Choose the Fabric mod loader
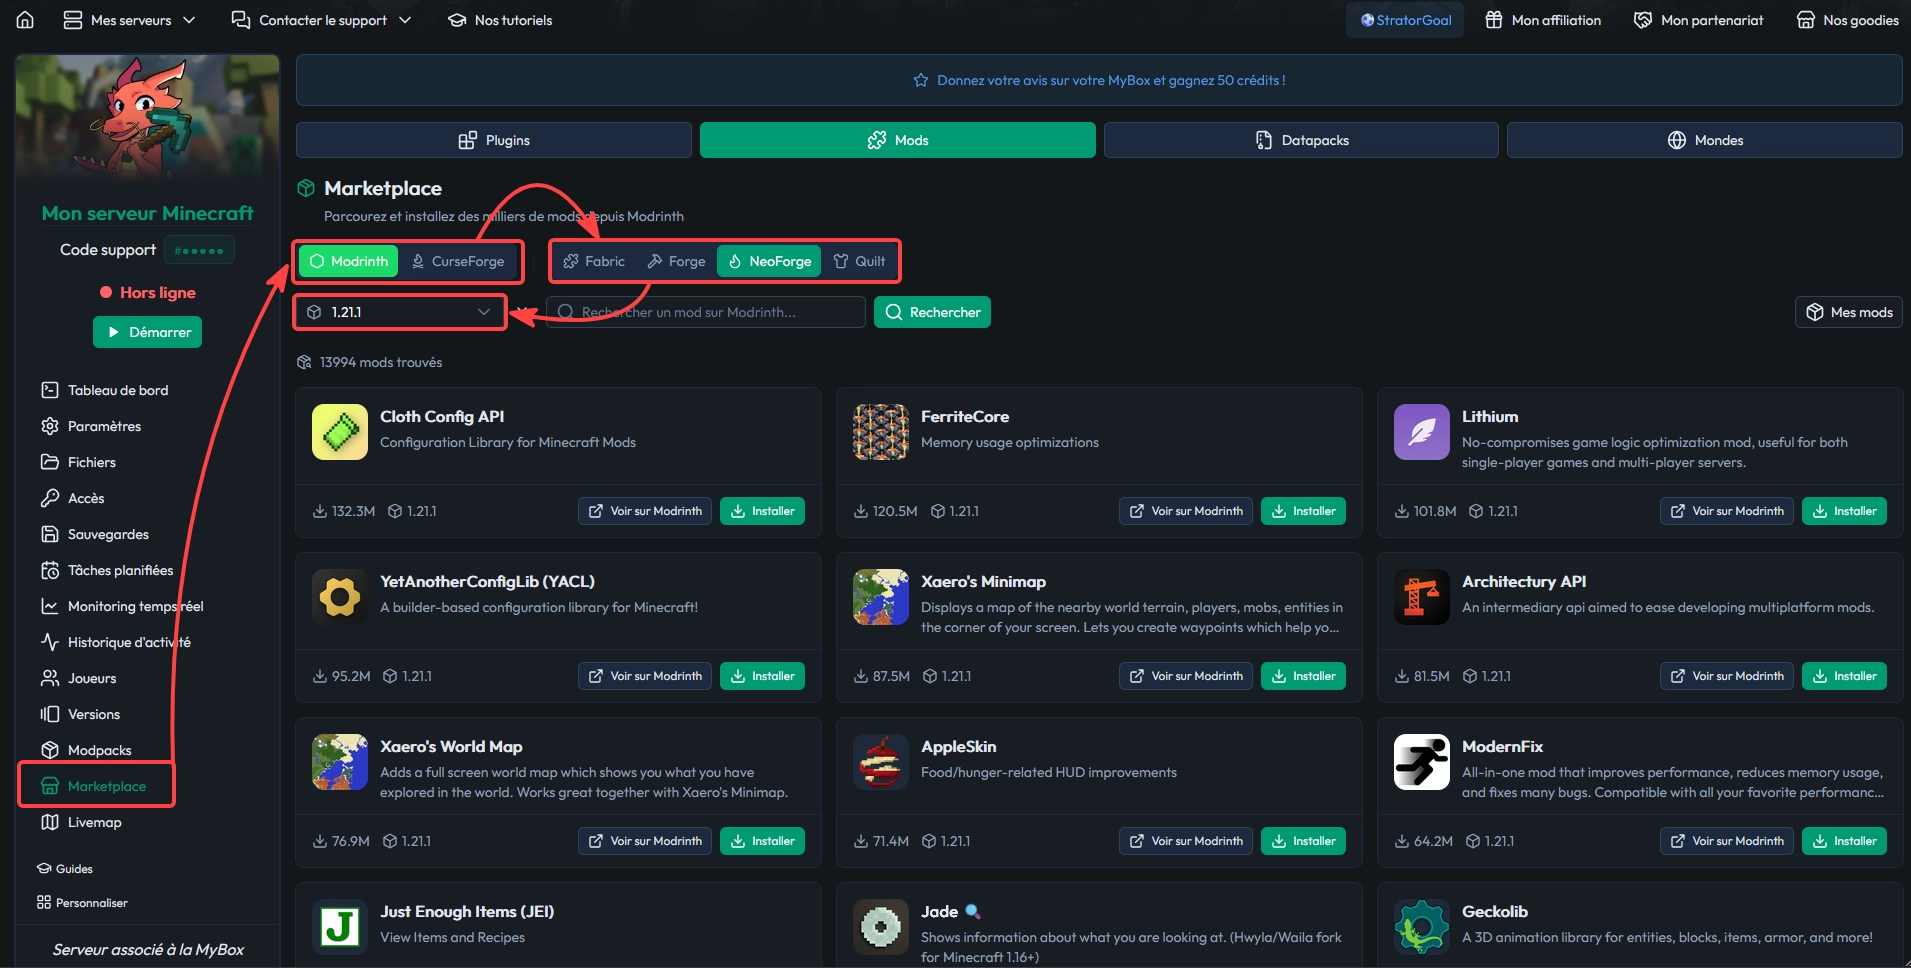Image resolution: width=1911 pixels, height=968 pixels. [x=594, y=261]
